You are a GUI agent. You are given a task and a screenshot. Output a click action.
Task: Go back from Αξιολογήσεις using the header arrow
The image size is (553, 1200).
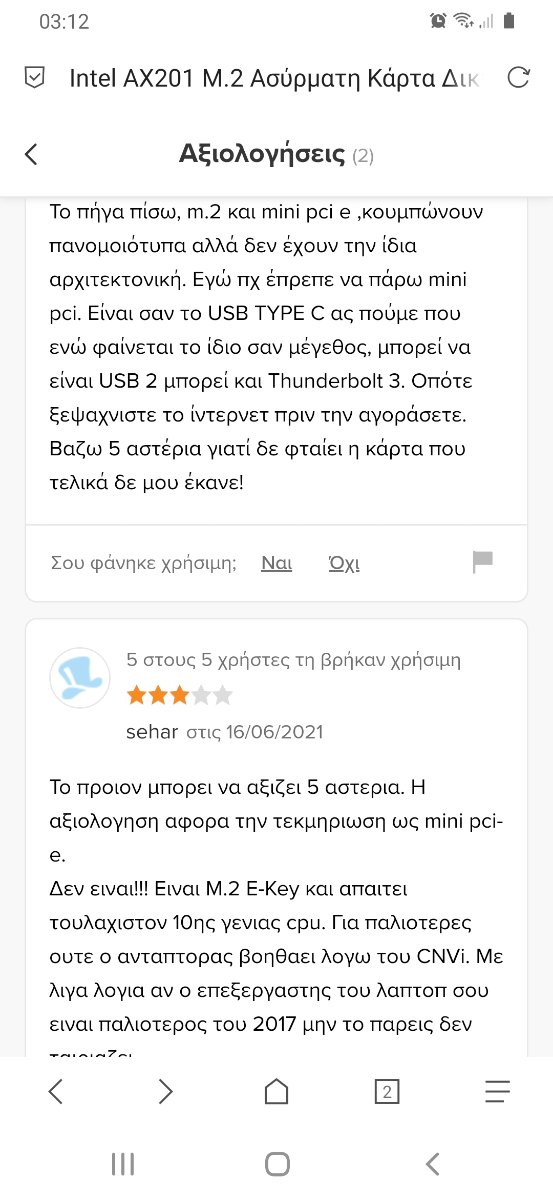[x=31, y=154]
